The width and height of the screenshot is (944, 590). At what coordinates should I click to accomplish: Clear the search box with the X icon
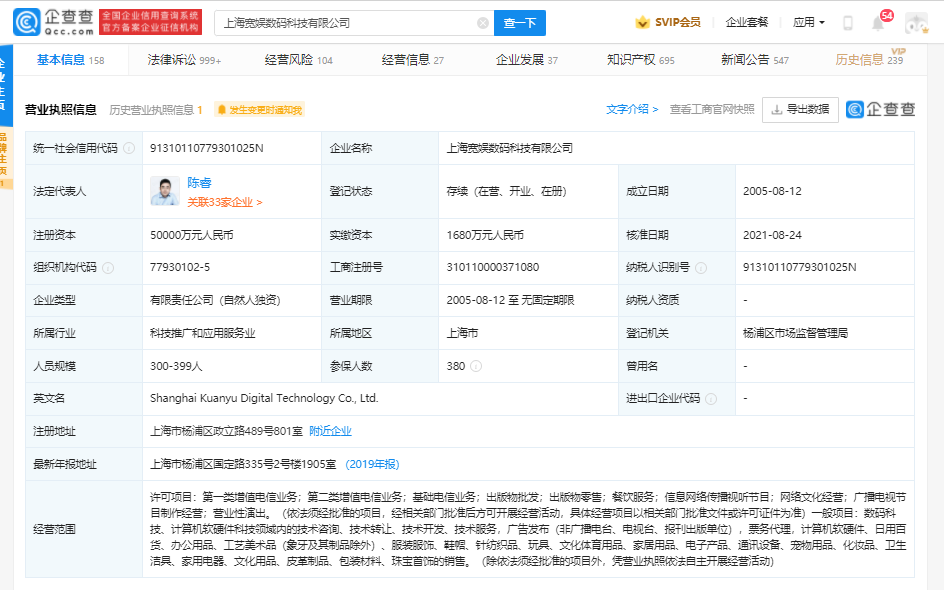[483, 22]
